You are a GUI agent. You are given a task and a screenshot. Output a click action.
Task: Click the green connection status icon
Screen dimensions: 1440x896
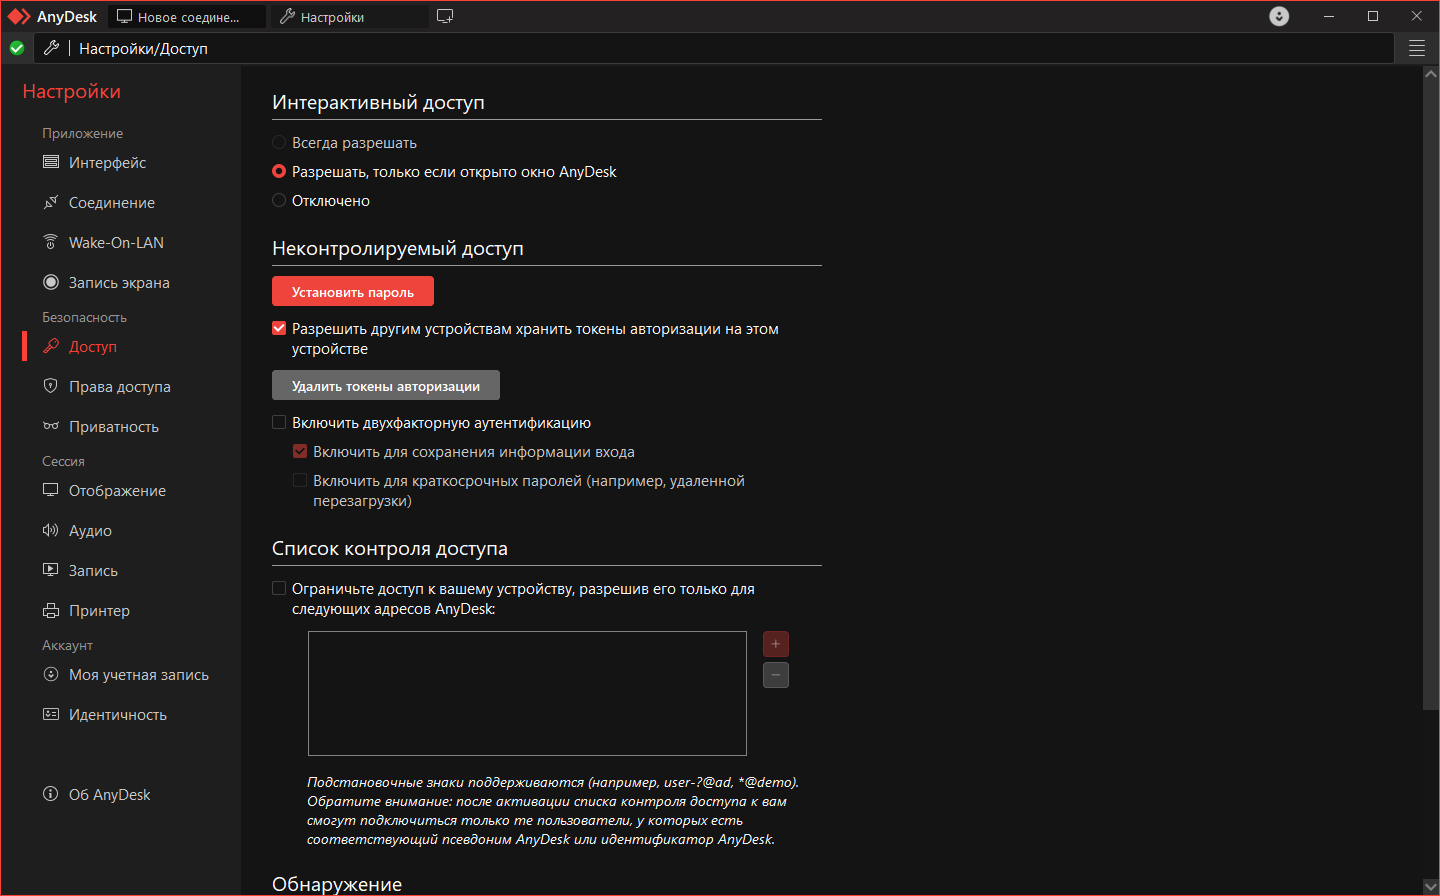[17, 48]
